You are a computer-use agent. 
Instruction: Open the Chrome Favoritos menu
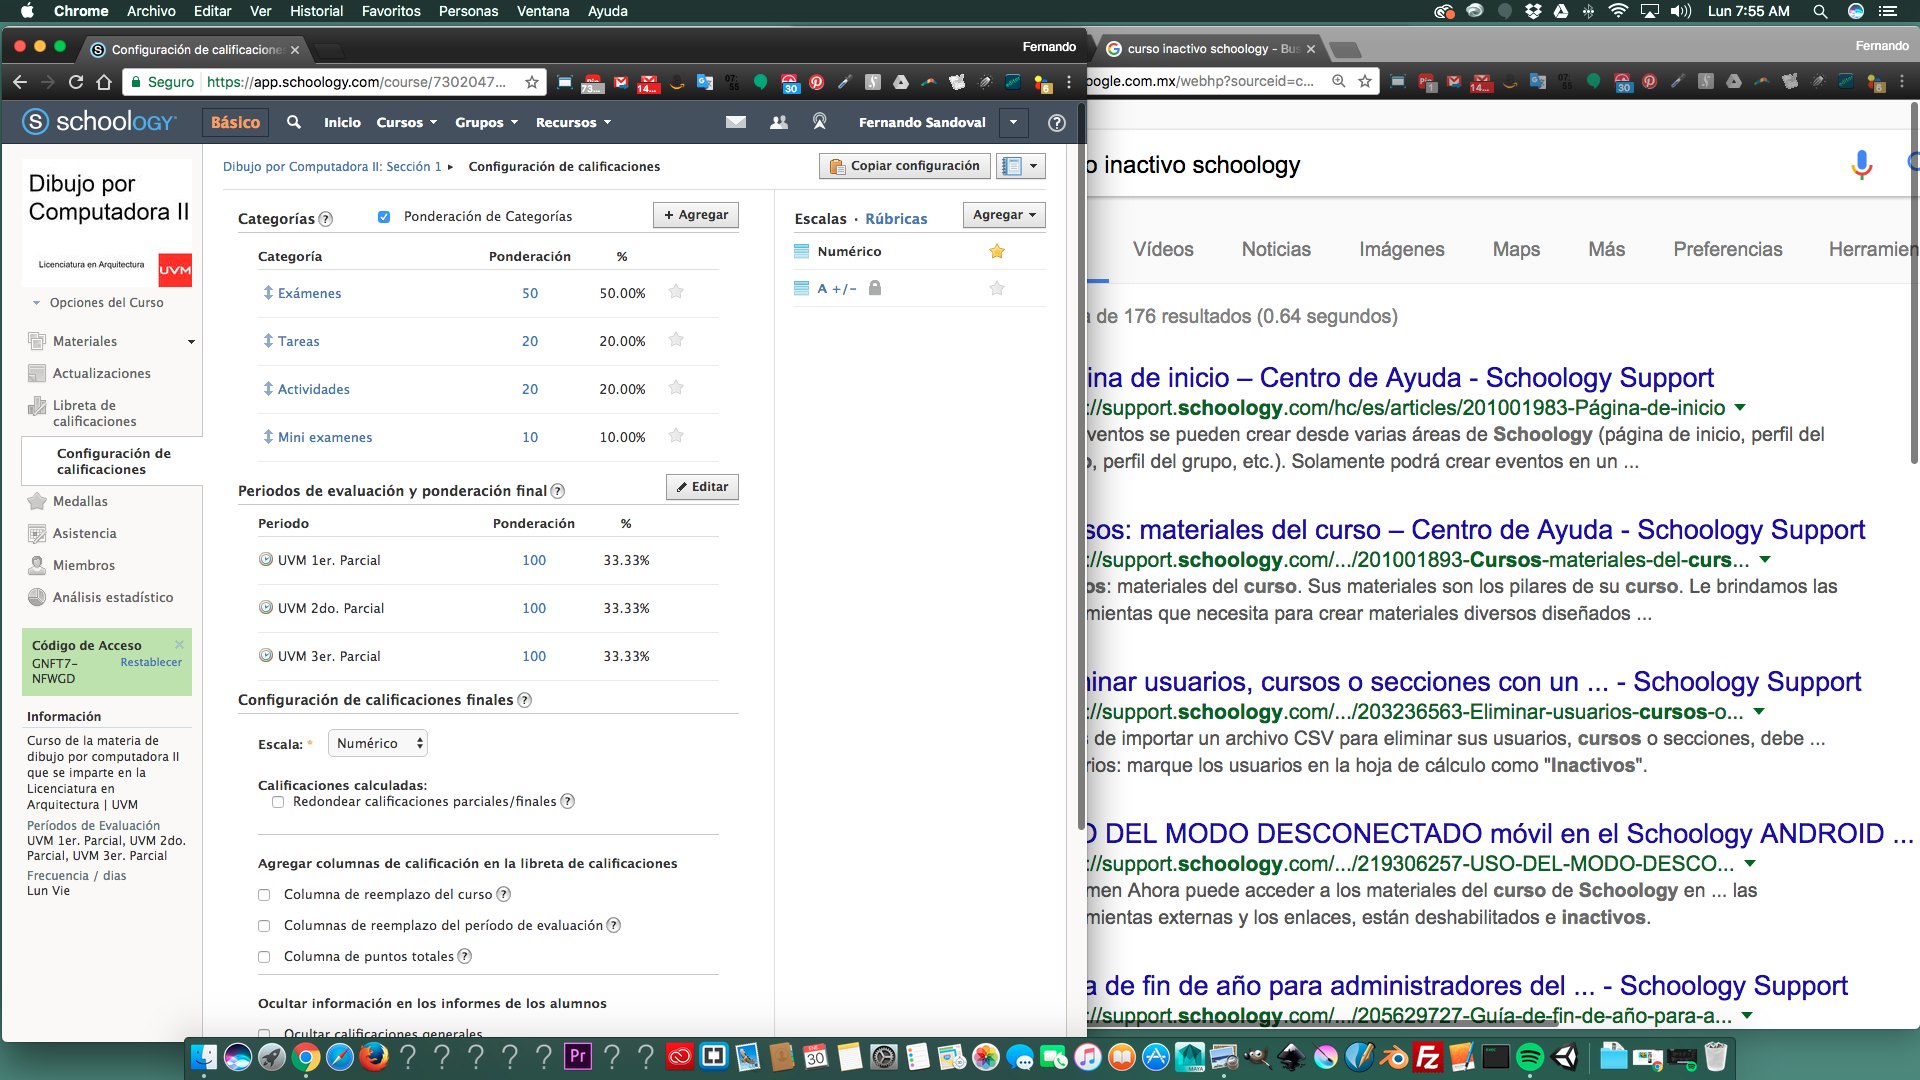click(391, 11)
